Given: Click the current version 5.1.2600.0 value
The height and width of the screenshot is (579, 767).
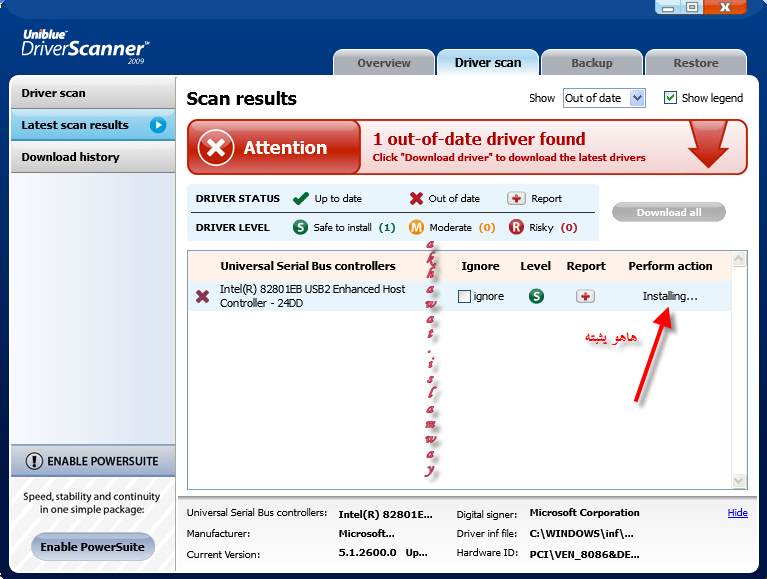Looking at the screenshot, I should tap(367, 553).
